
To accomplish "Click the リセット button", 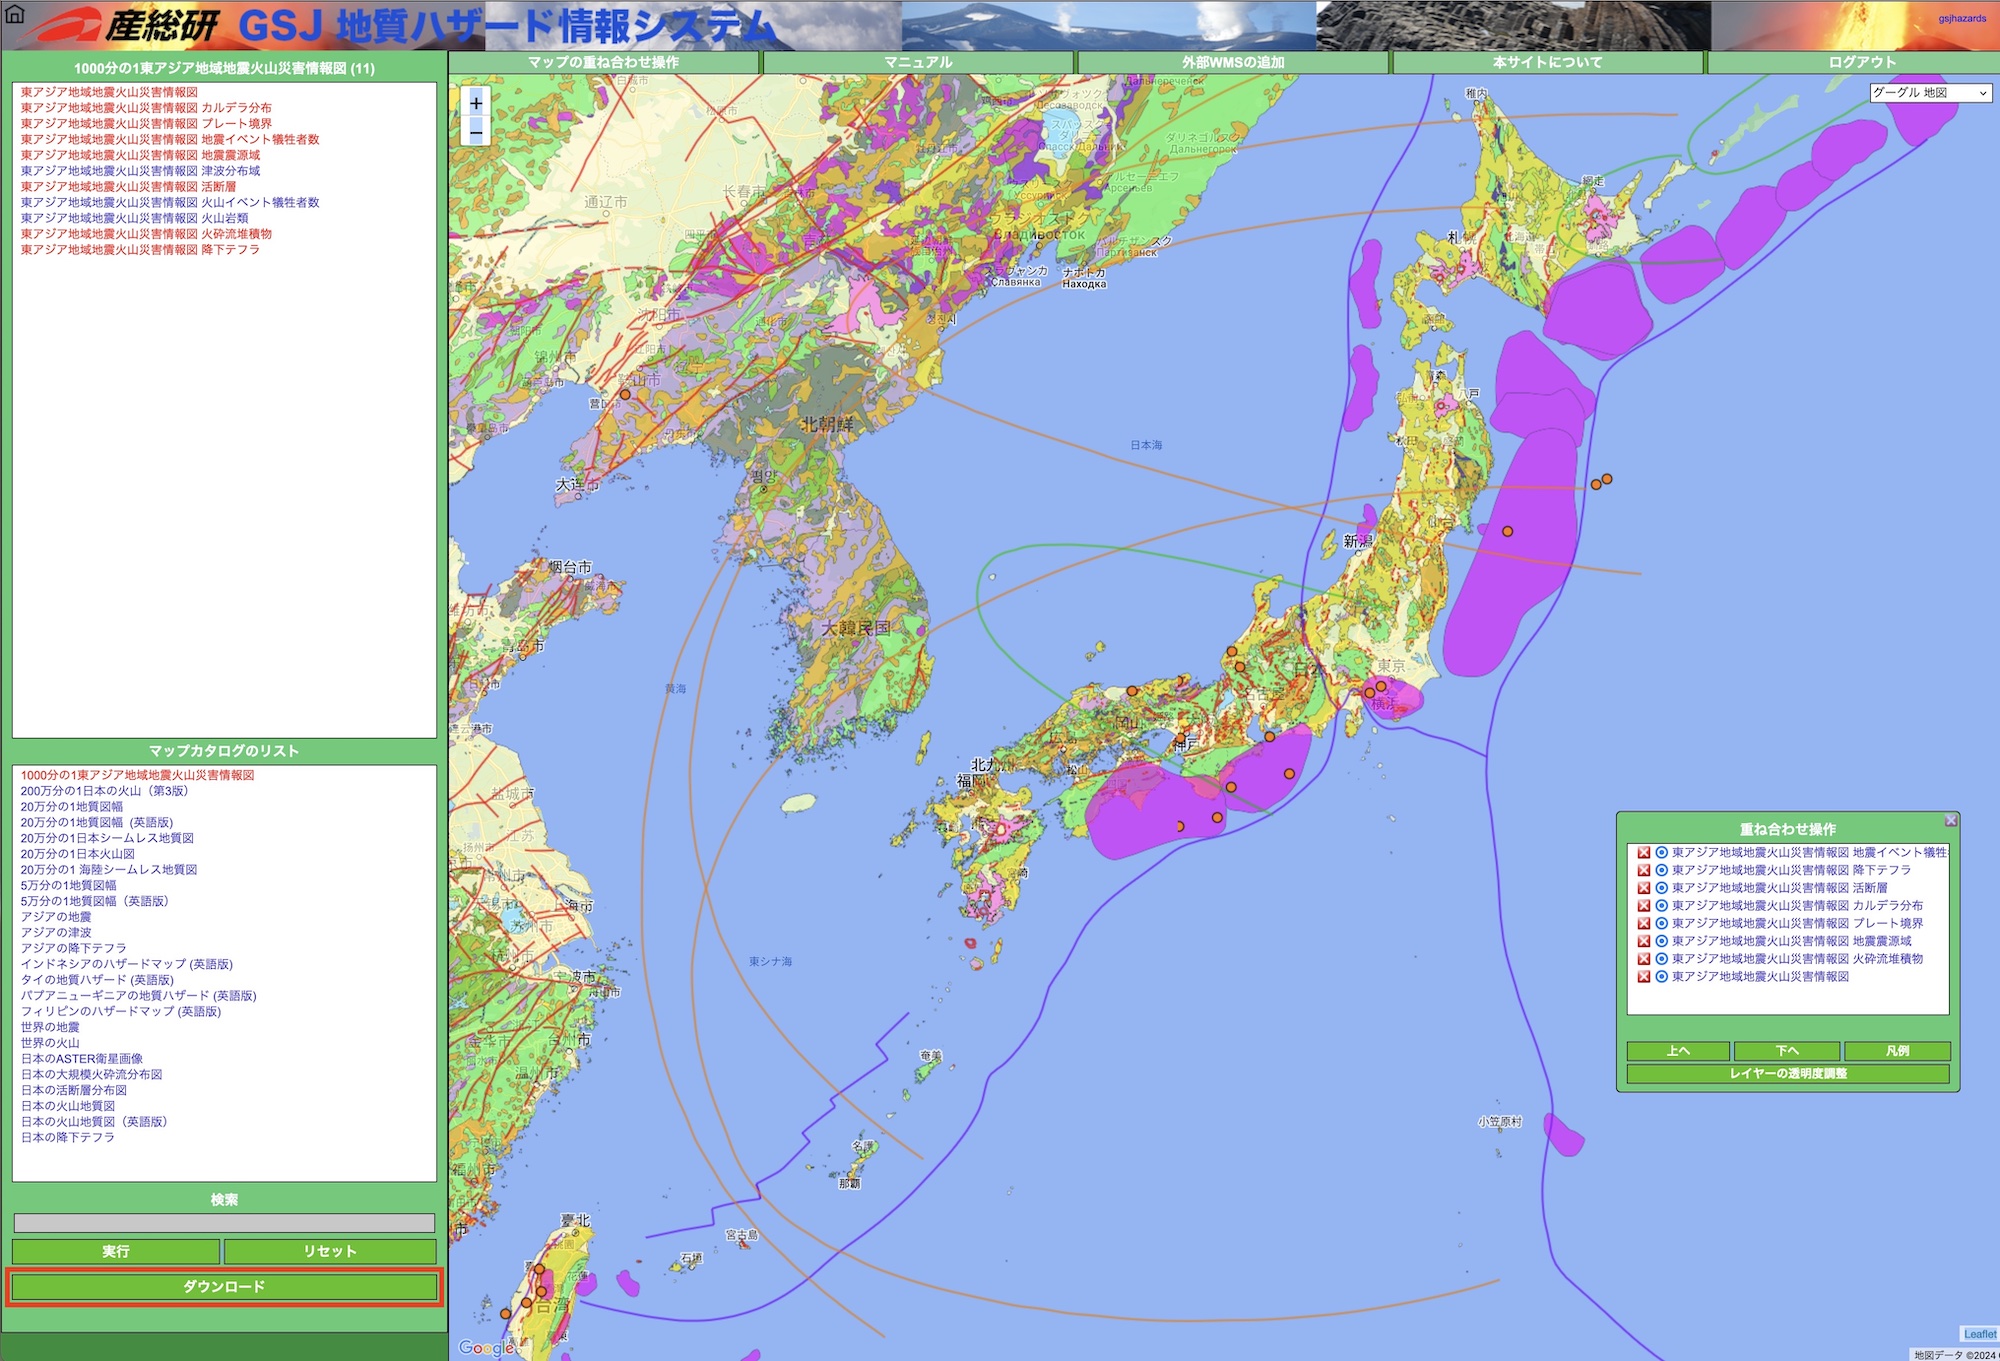I will point(330,1251).
